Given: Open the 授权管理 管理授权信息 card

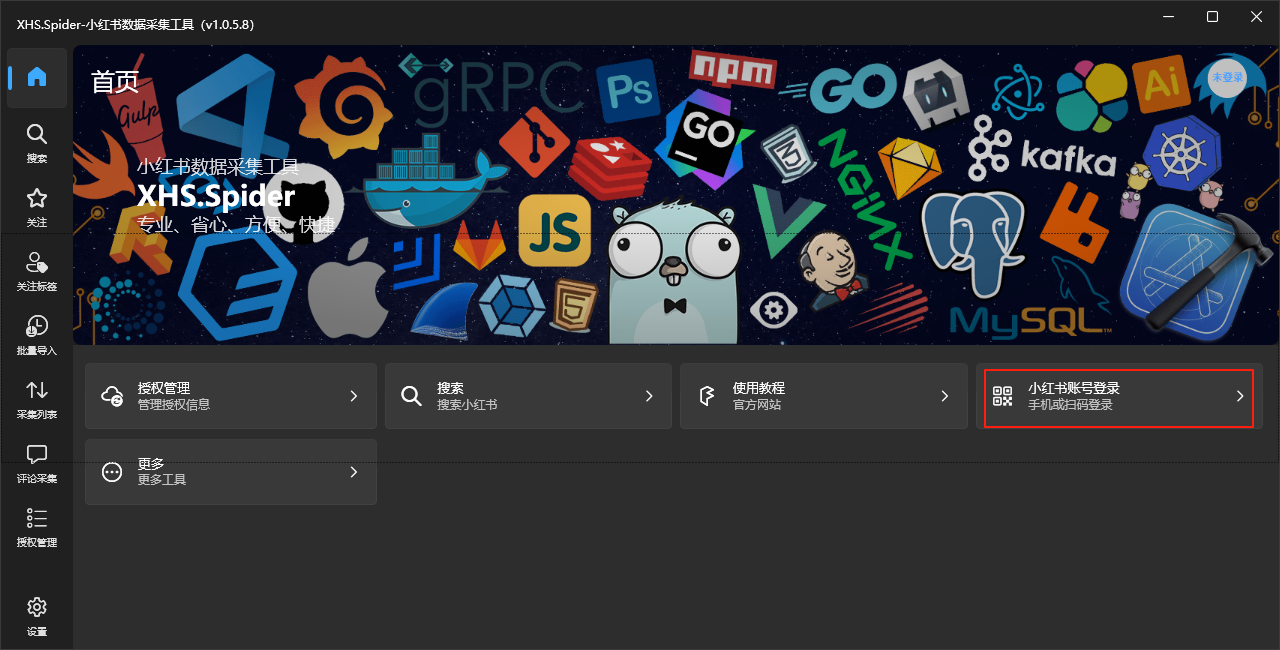Looking at the screenshot, I should pos(231,396).
